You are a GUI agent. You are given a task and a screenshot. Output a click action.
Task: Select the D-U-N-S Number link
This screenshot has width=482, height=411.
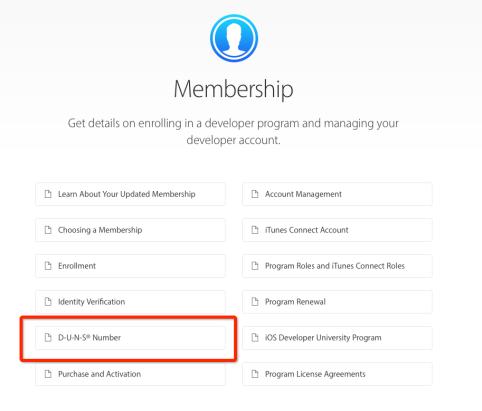[130, 338]
